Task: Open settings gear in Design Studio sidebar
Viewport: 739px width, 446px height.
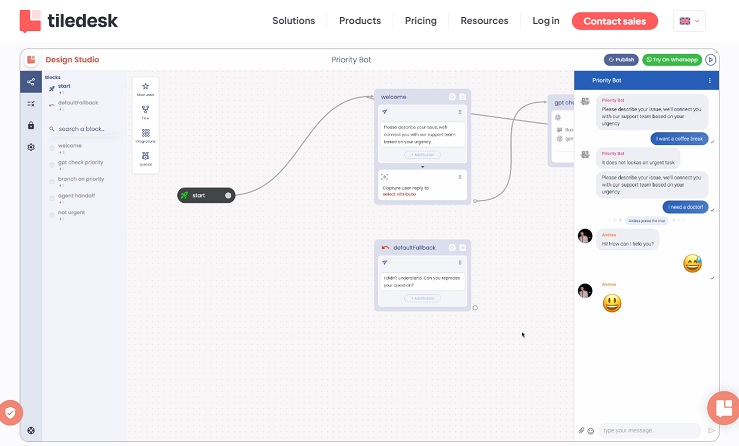Action: (31, 147)
